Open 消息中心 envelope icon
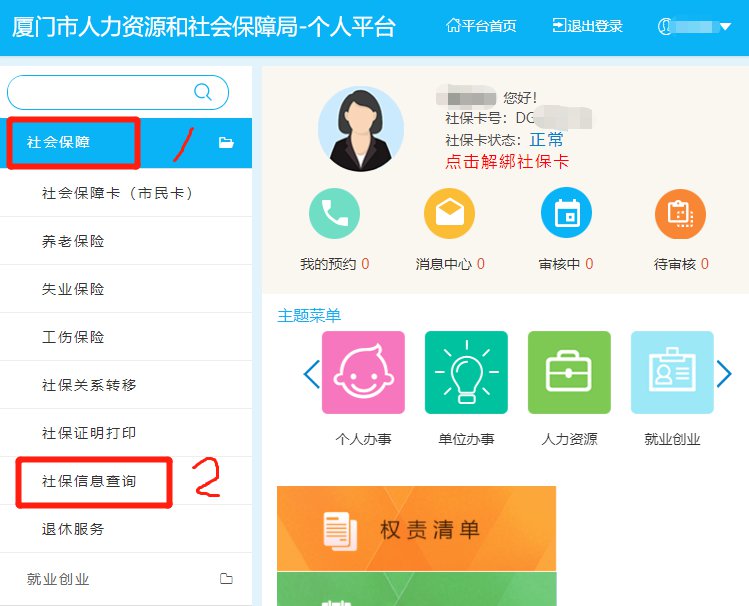Screen dimensions: 749x606 (x=449, y=213)
